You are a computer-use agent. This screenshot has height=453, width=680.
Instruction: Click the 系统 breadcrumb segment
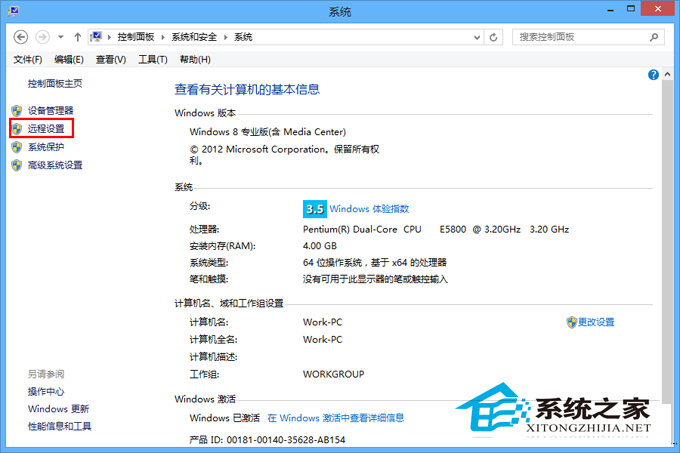coord(243,37)
